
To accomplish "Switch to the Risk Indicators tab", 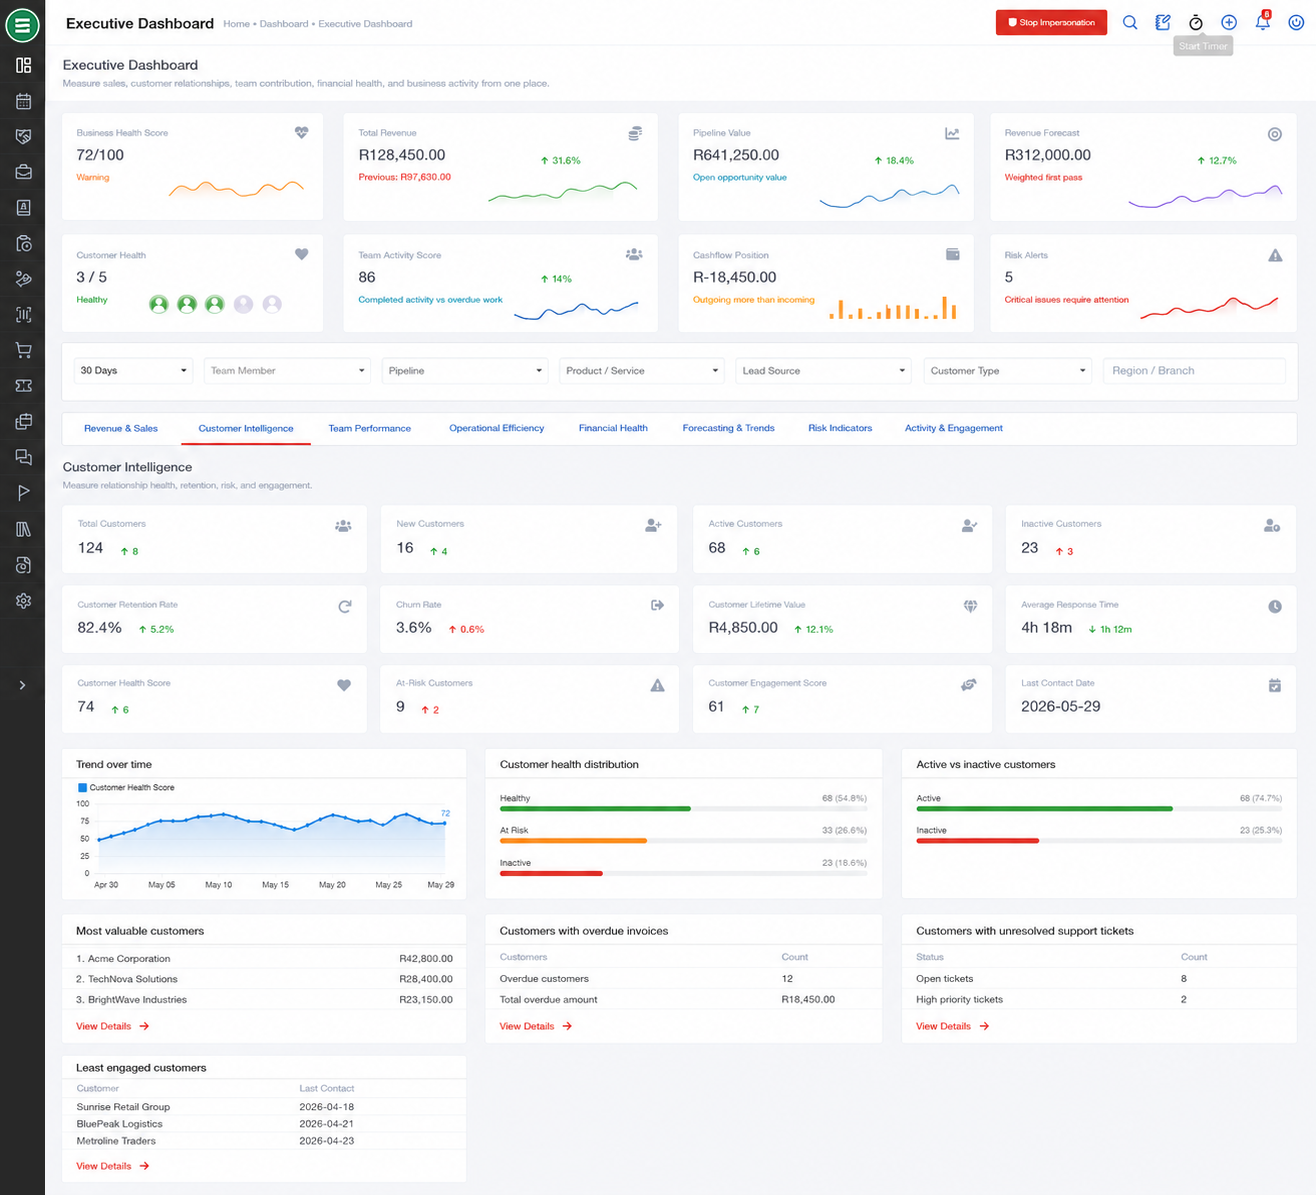I will [x=840, y=428].
